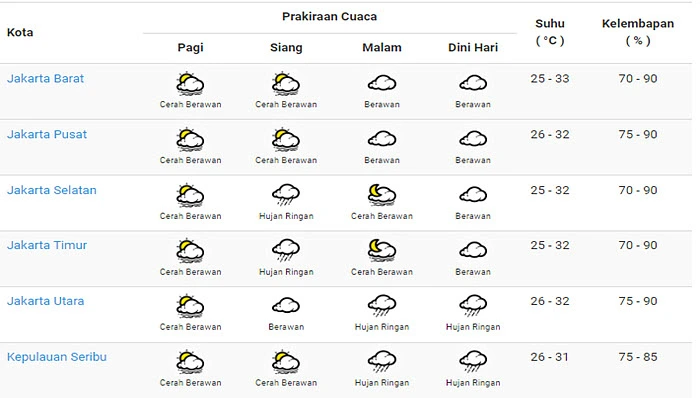The height and width of the screenshot is (398, 700).
Task: Click the Kelembapan column header
Action: point(638,32)
